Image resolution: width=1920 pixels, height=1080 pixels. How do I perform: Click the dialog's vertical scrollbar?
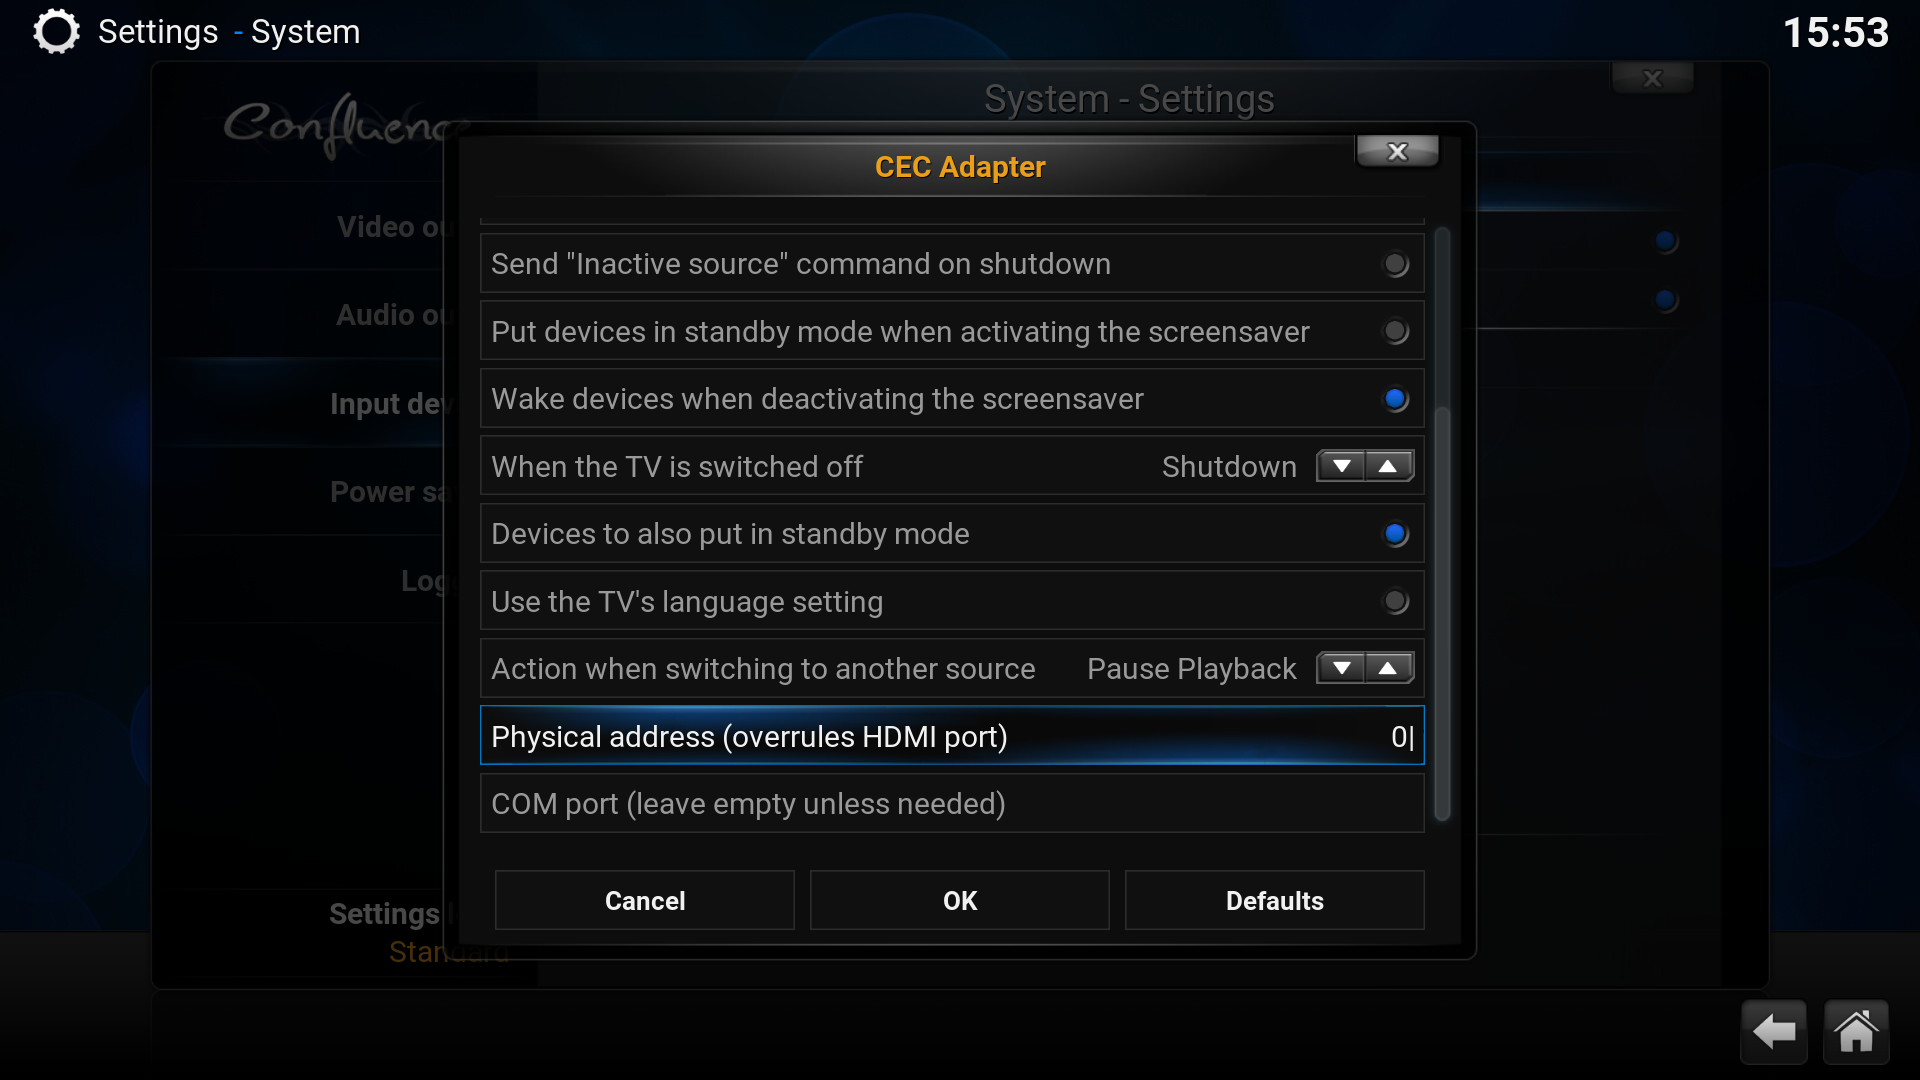click(1442, 610)
